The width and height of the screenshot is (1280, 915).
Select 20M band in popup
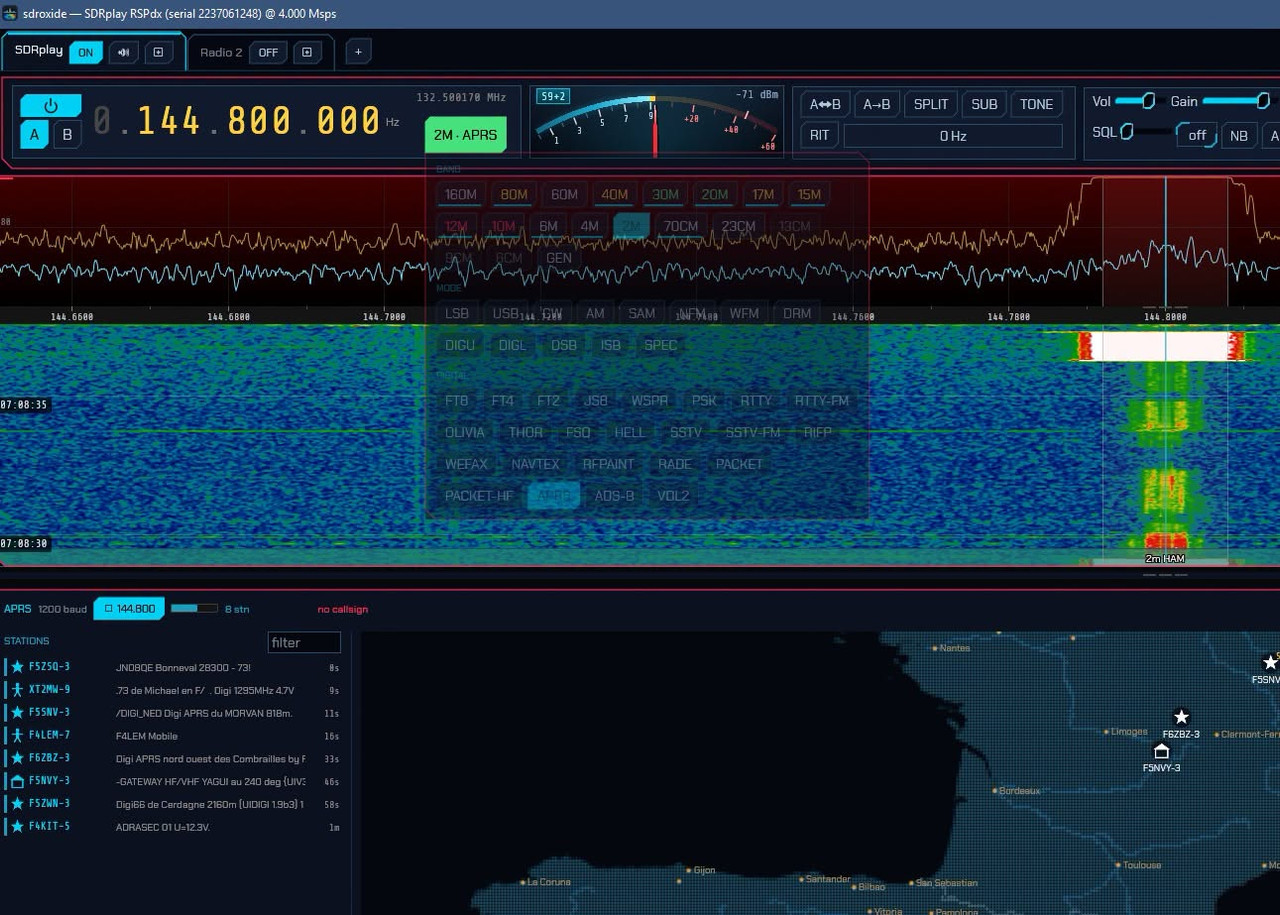714,195
